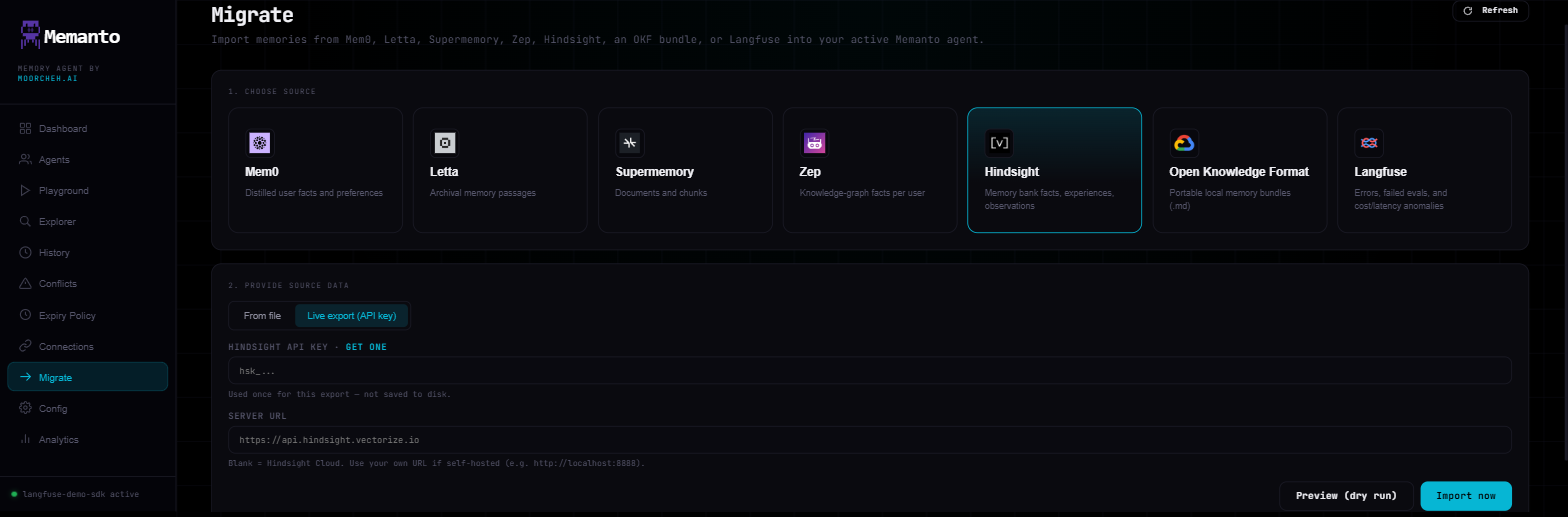Screen dimensions: 1568x517
Task: Click the Langfuse logo icon
Action: [1368, 143]
